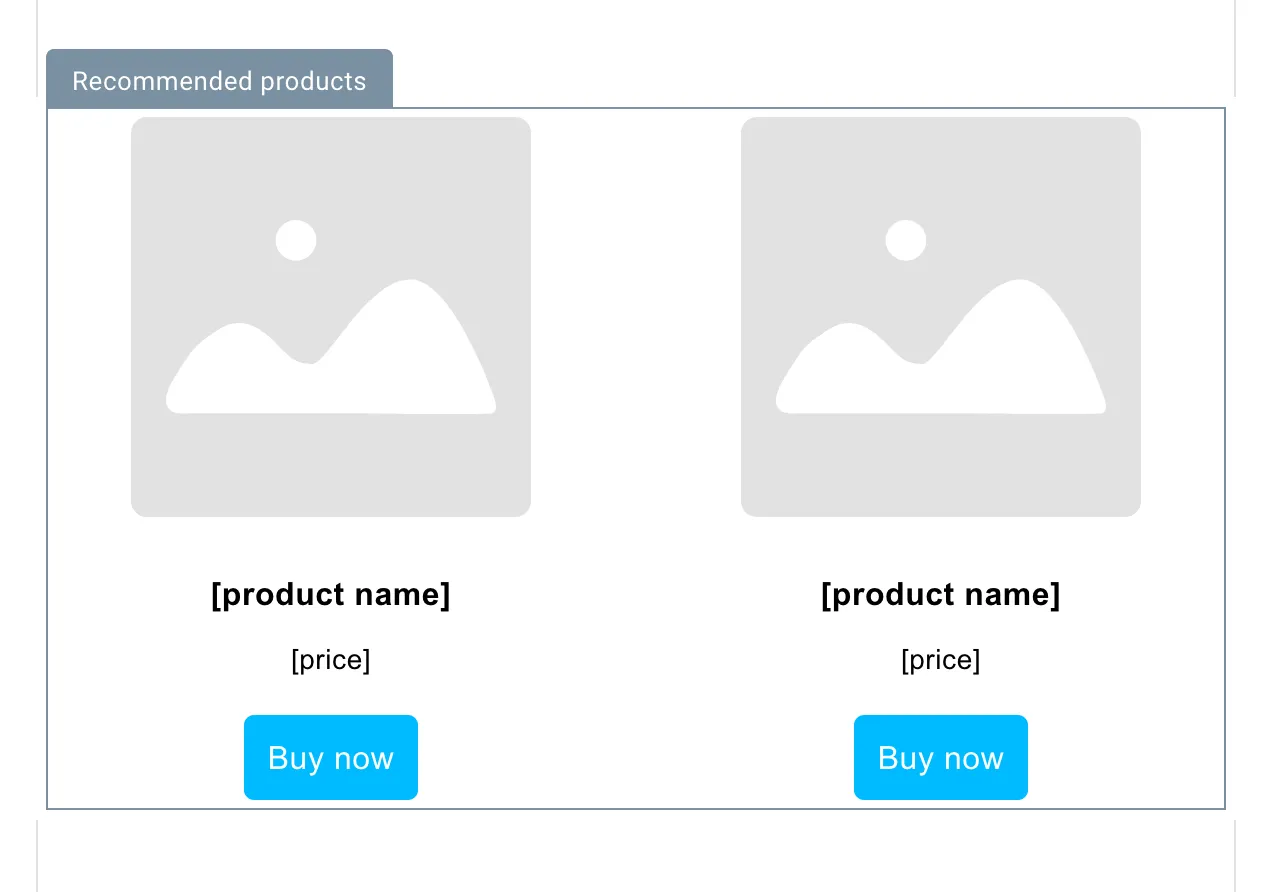
Task: Click the right Buy now button
Action: (x=941, y=757)
